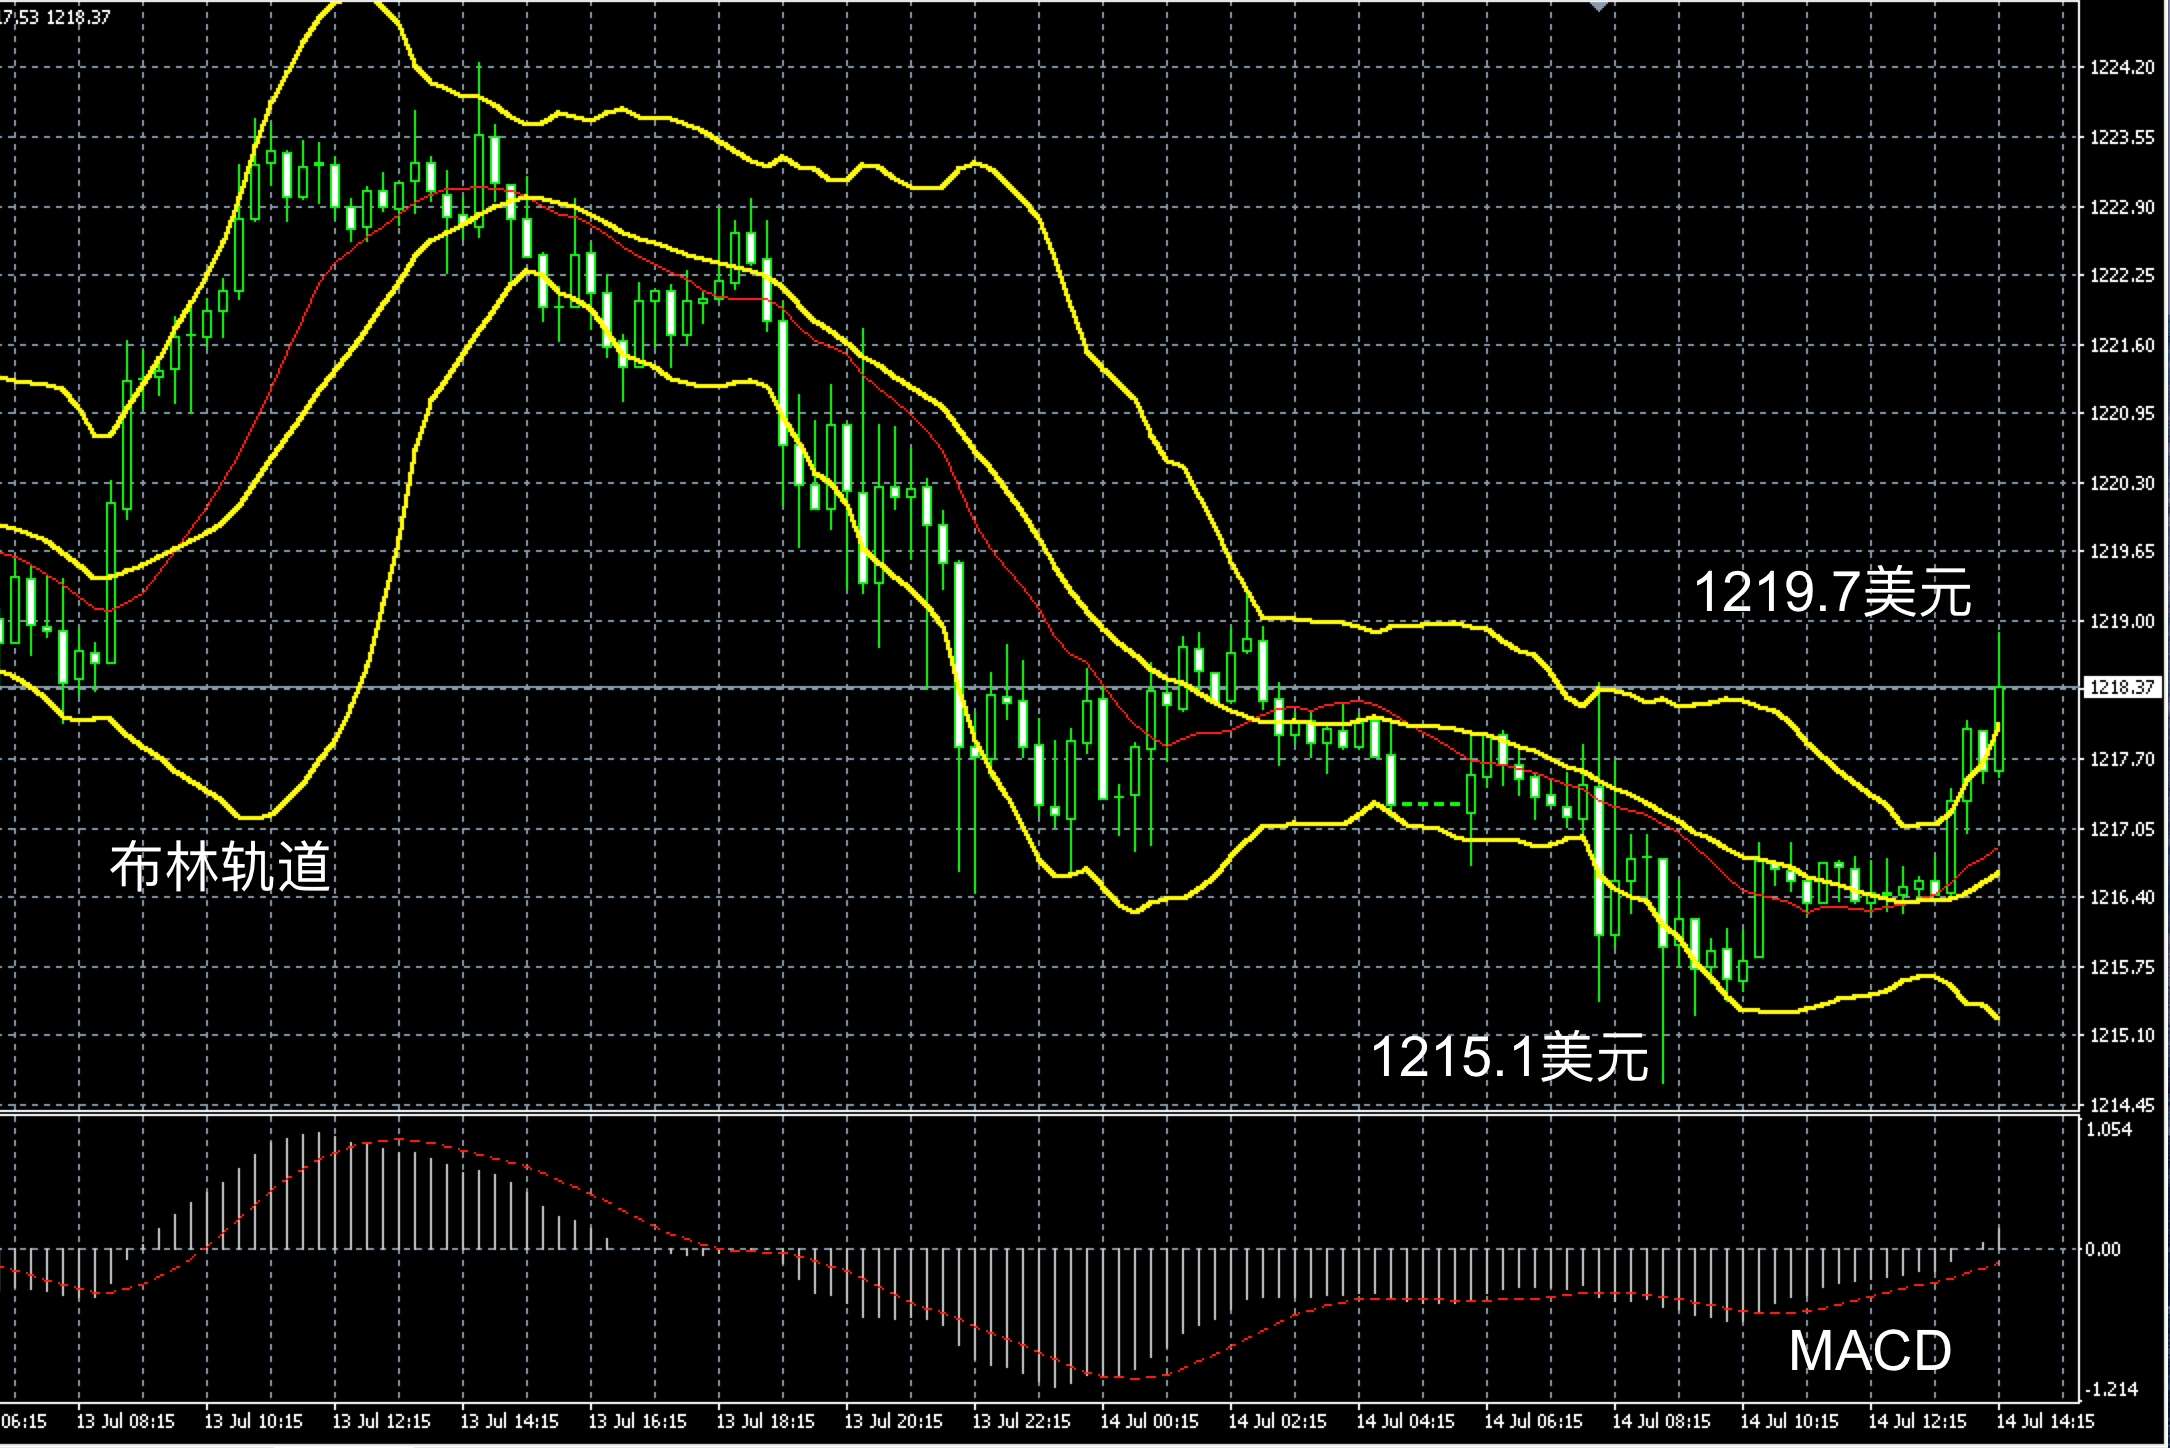Click the divider between chart and MACD panel

[1000, 1113]
